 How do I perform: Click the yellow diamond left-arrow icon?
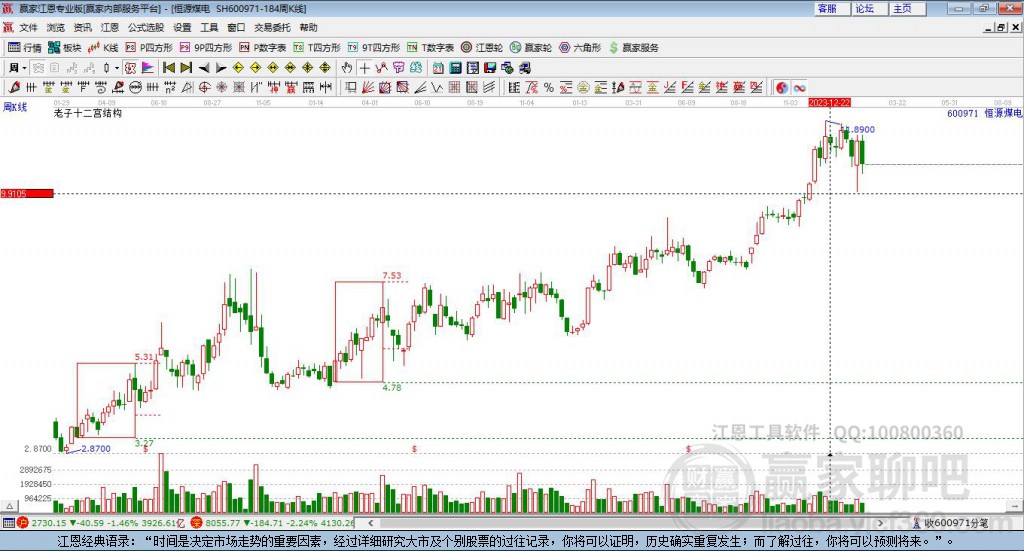coord(238,68)
